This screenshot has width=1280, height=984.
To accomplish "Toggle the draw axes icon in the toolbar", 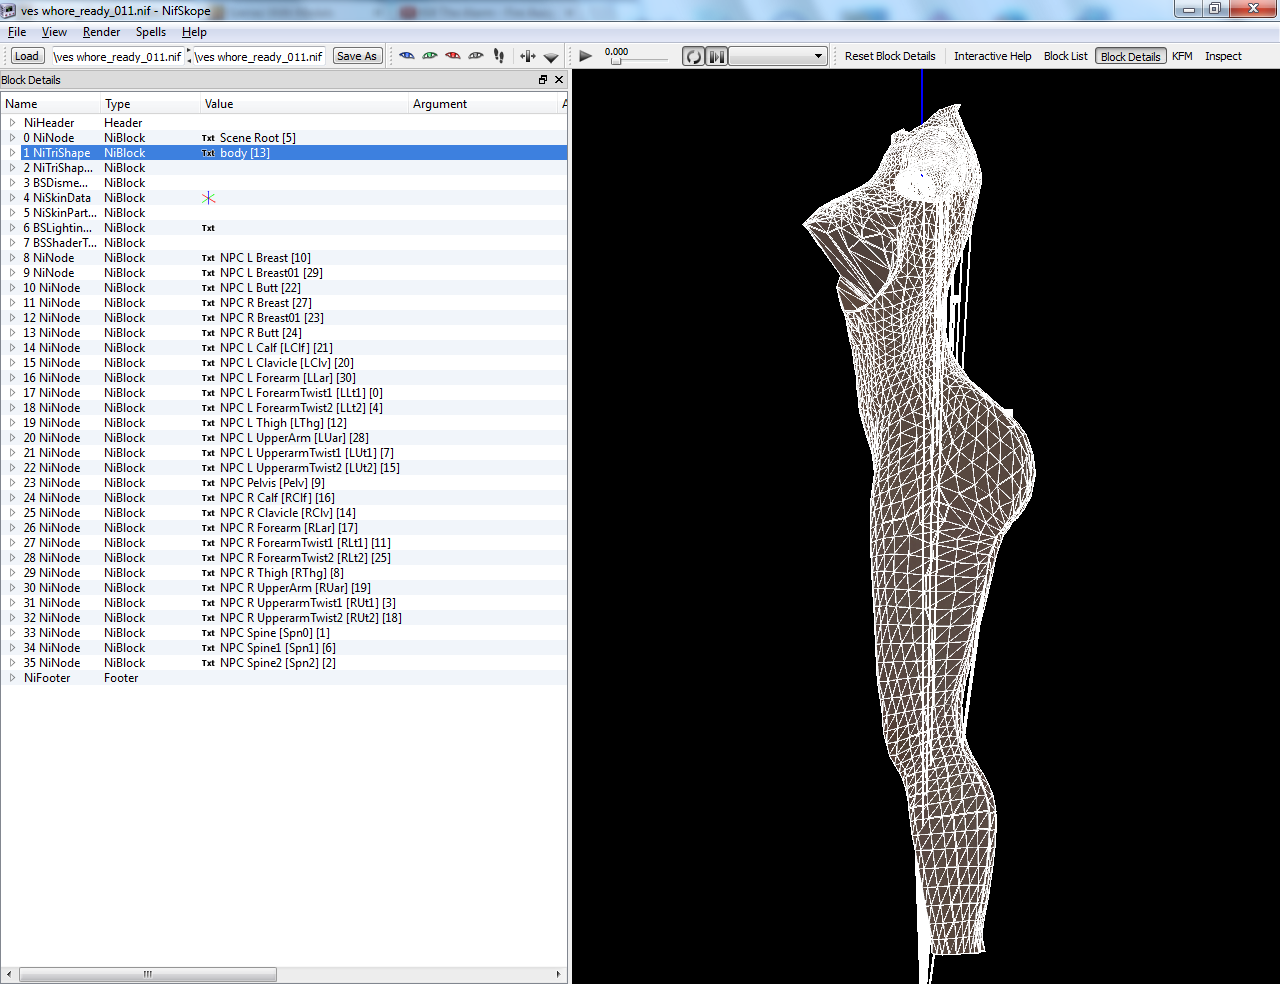I will [x=528, y=56].
